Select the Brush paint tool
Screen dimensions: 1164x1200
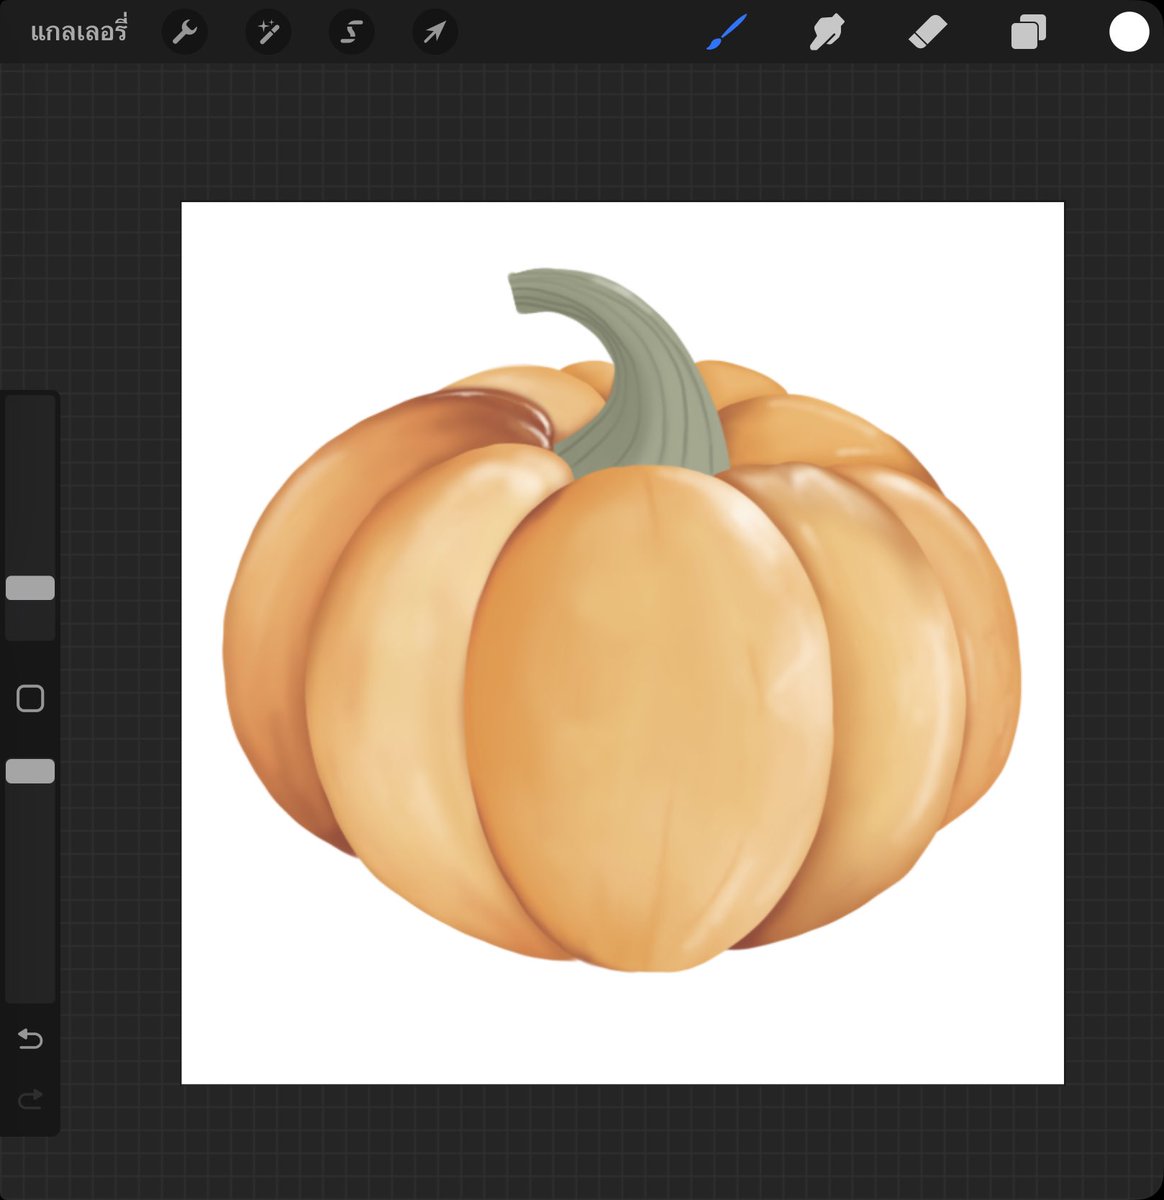727,32
